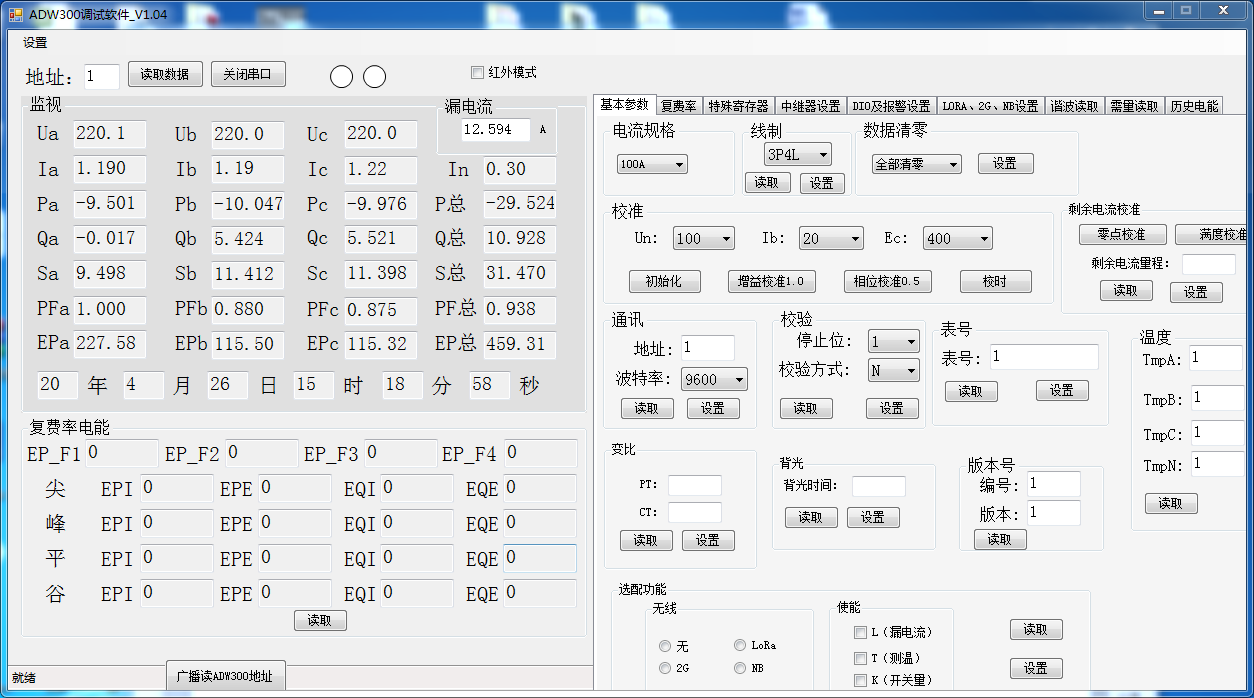Click the 表号 input field
The image size is (1254, 698).
click(x=1043, y=357)
